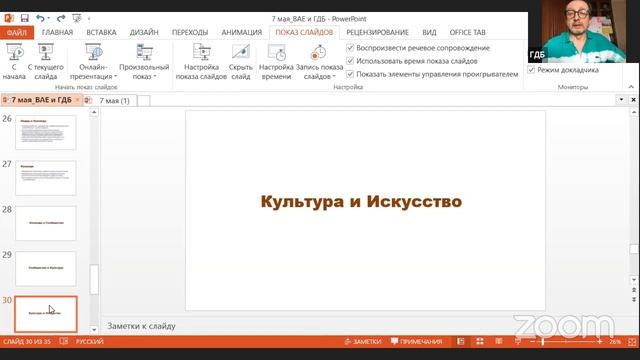The height and width of the screenshot is (360, 640).
Task: Select slide 29 thumbnail
Action: (46, 268)
